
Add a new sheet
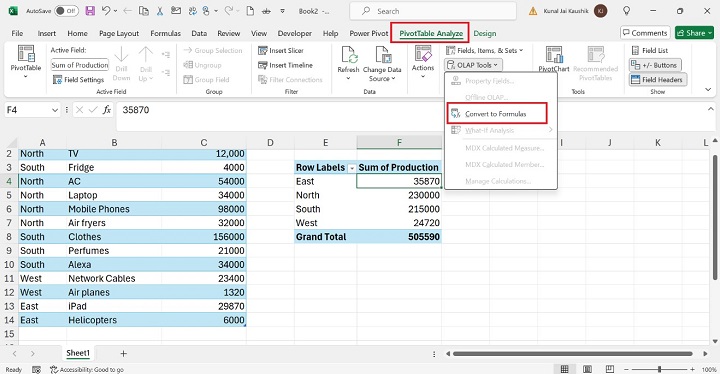[123, 353]
